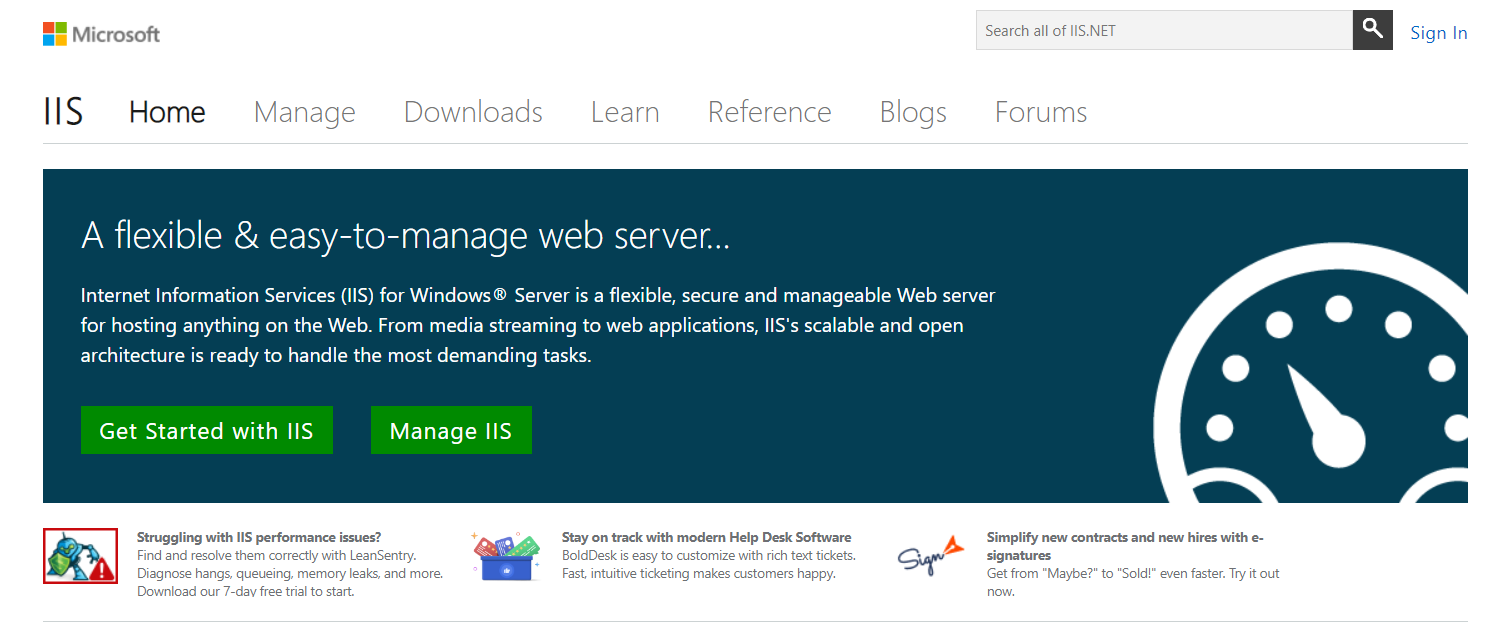Click the 'Internet Information Services (IIS)' paragraph
This screenshot has width=1496, height=630.
538,325
